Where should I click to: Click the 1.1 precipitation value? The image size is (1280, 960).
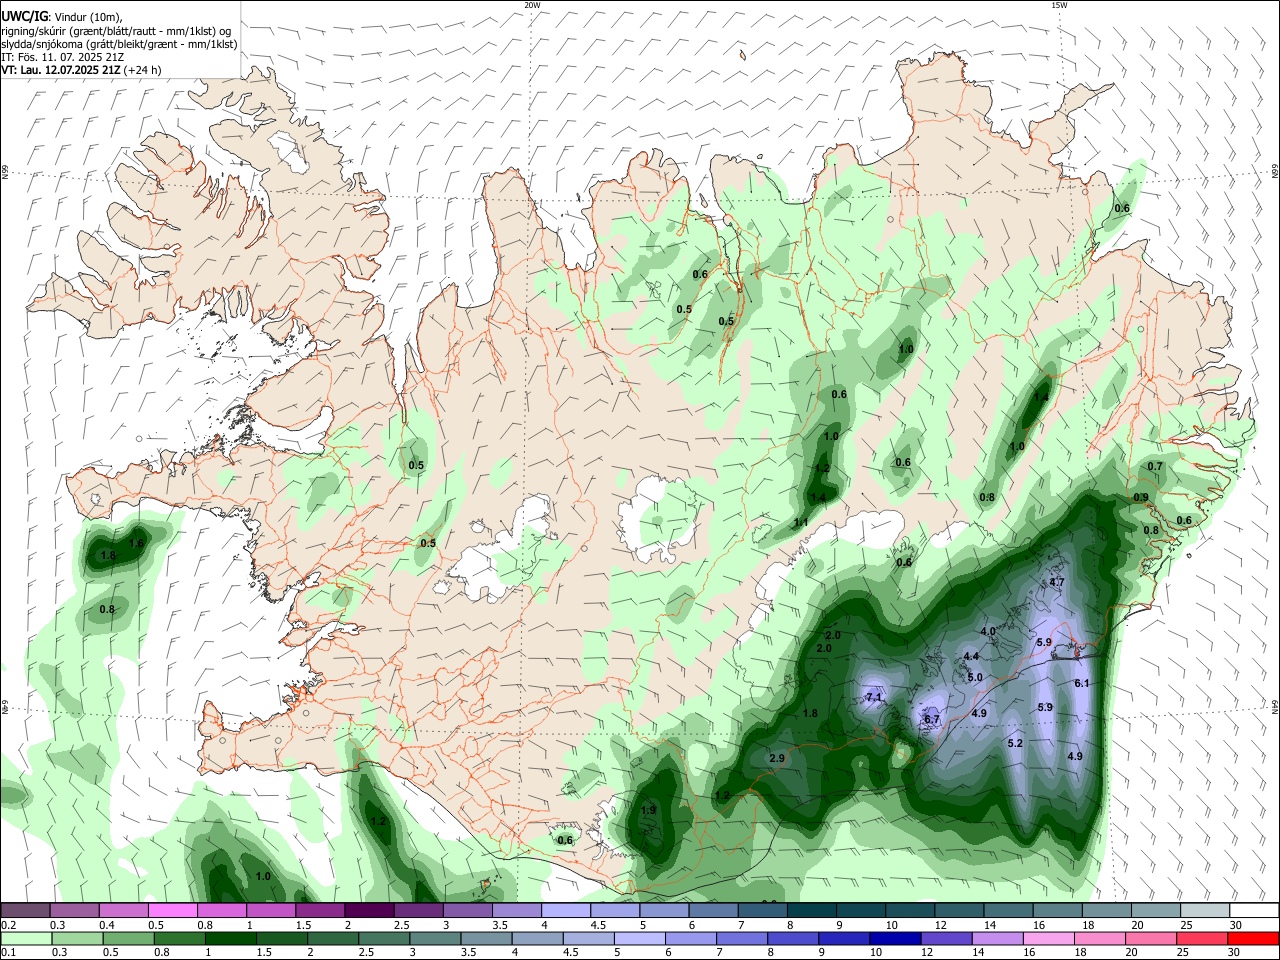[801, 523]
